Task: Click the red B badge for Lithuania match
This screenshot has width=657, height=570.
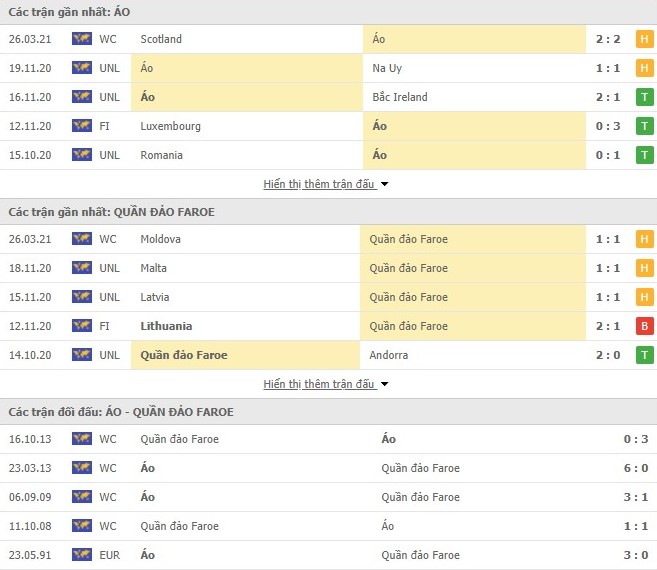Action: (645, 326)
